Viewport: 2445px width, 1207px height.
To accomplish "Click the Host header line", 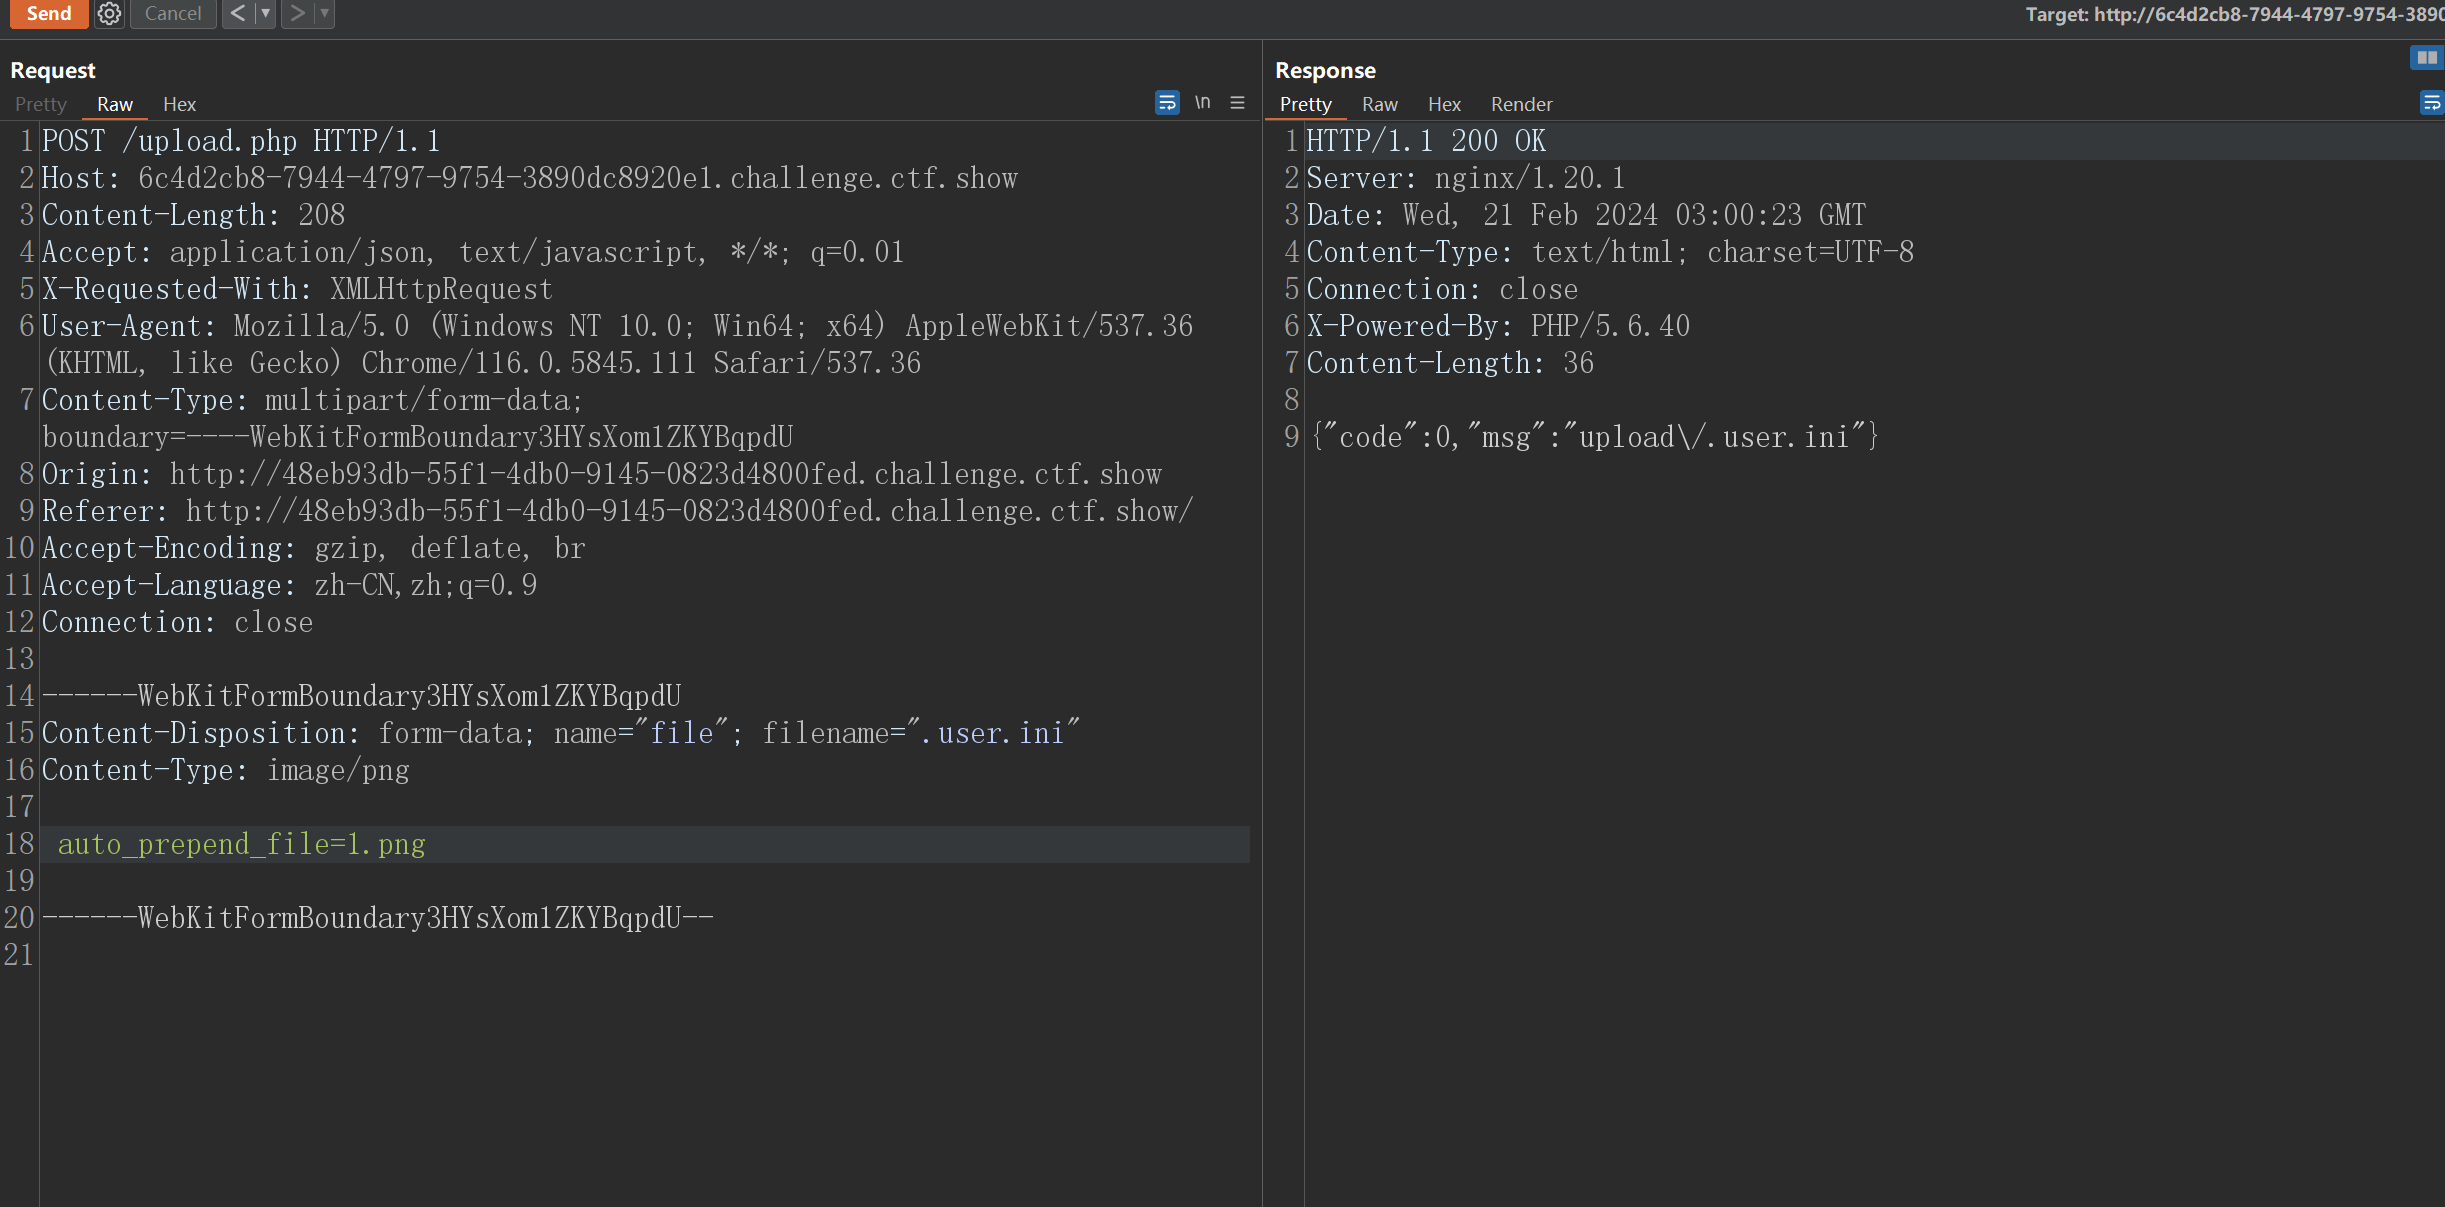I will 530,178.
